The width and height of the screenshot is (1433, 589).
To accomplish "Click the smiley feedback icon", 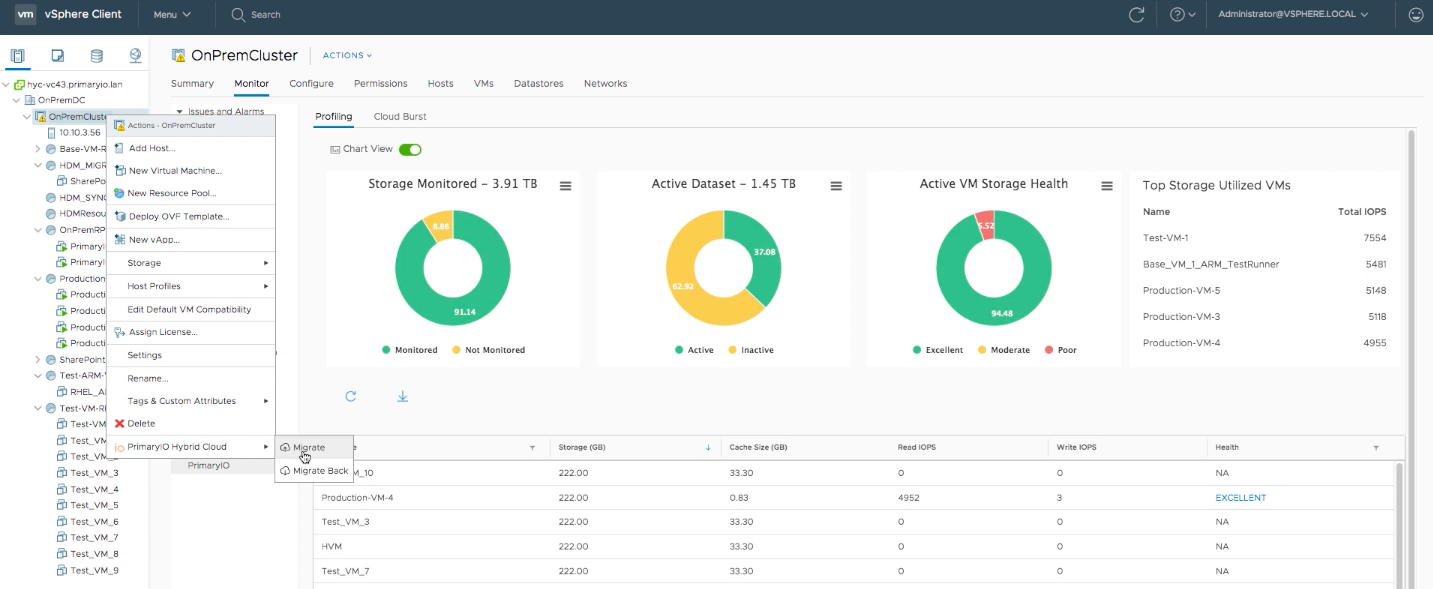I will tap(1416, 15).
